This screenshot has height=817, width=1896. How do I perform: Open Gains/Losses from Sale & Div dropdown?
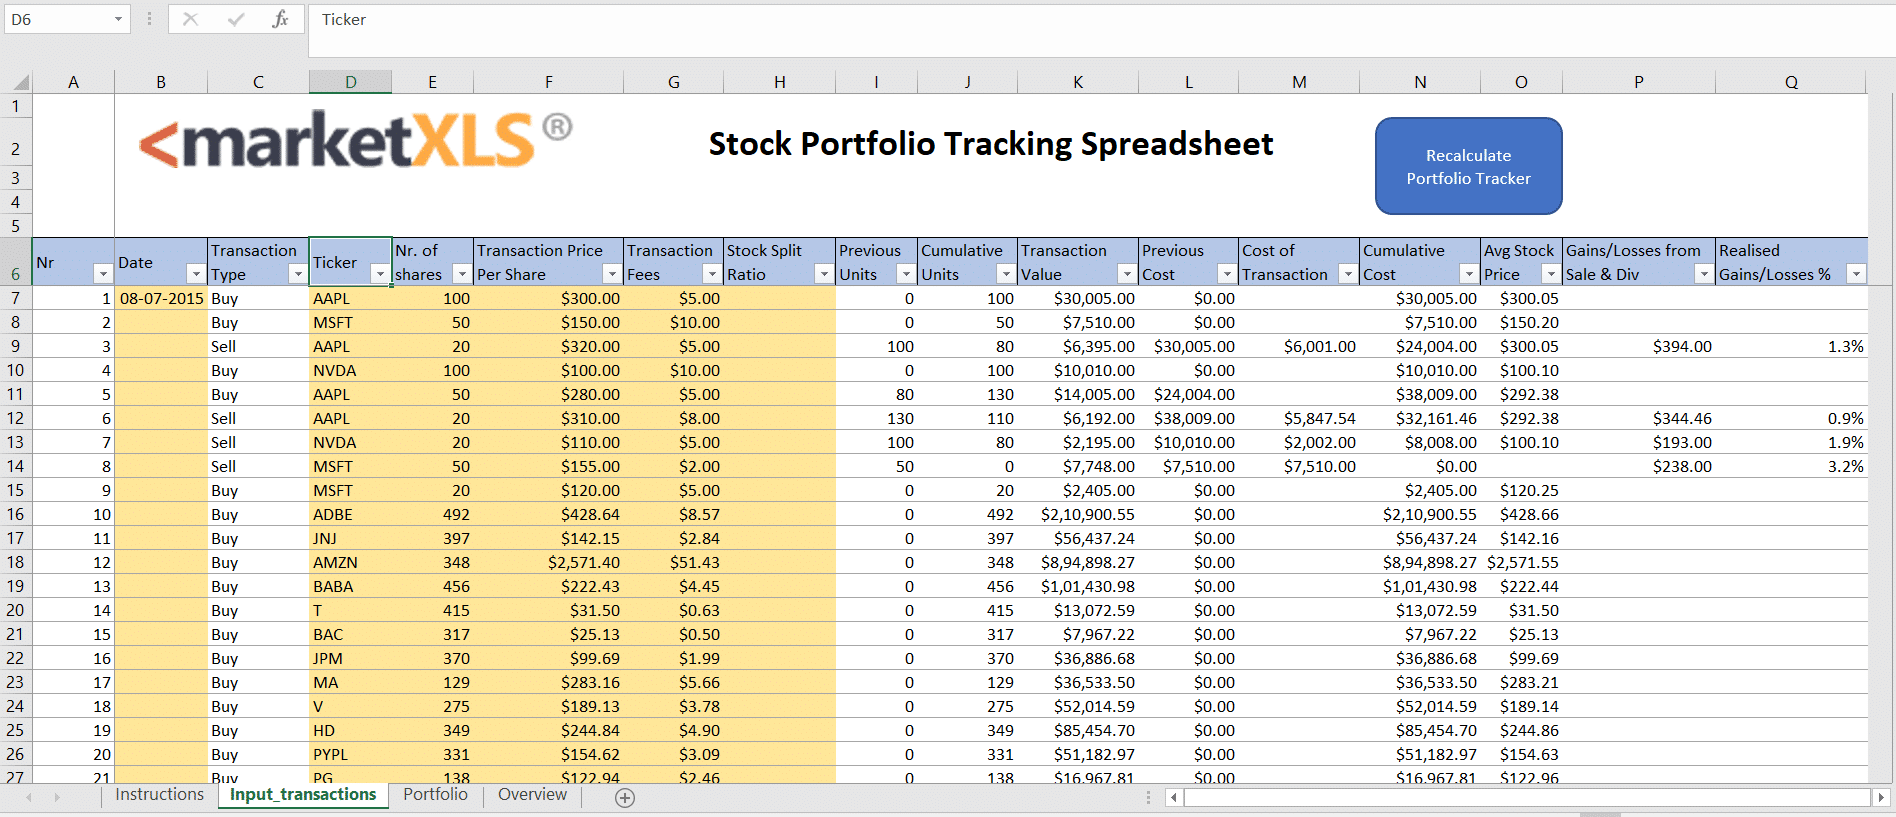coord(1704,274)
